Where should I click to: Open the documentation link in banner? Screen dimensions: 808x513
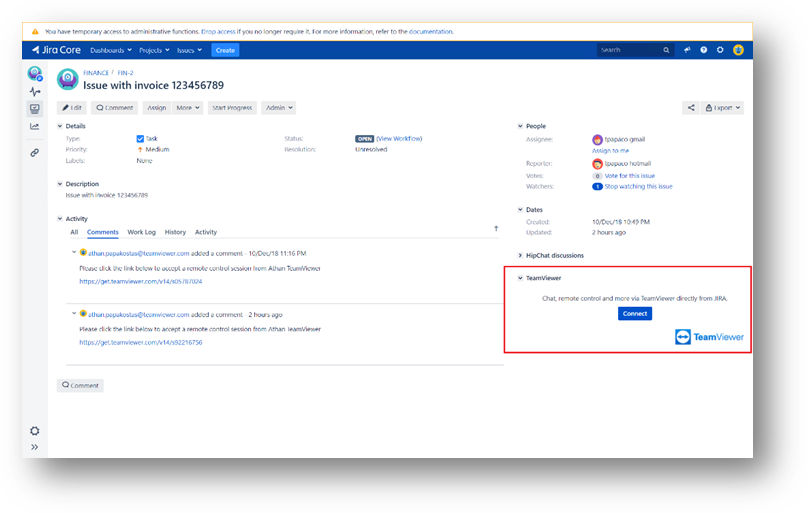(x=431, y=31)
